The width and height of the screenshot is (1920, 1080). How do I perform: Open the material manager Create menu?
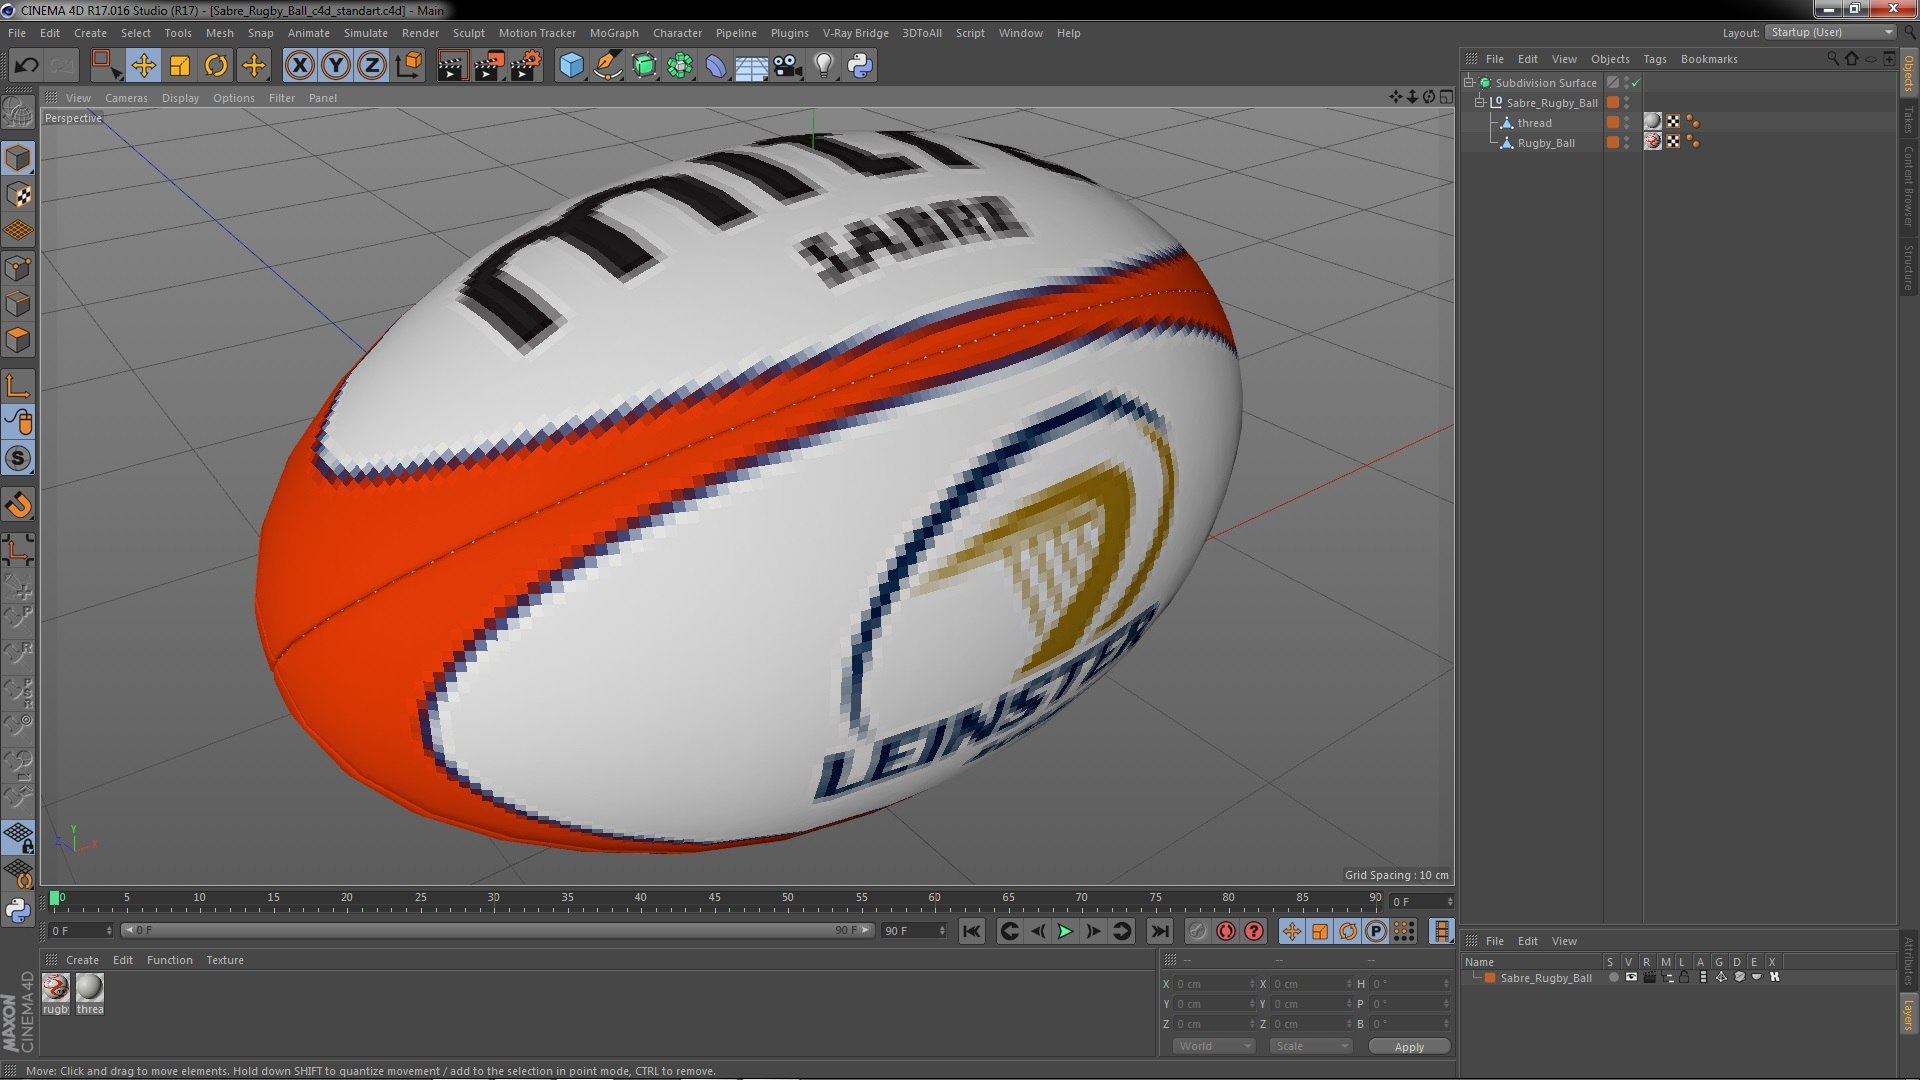click(x=82, y=960)
